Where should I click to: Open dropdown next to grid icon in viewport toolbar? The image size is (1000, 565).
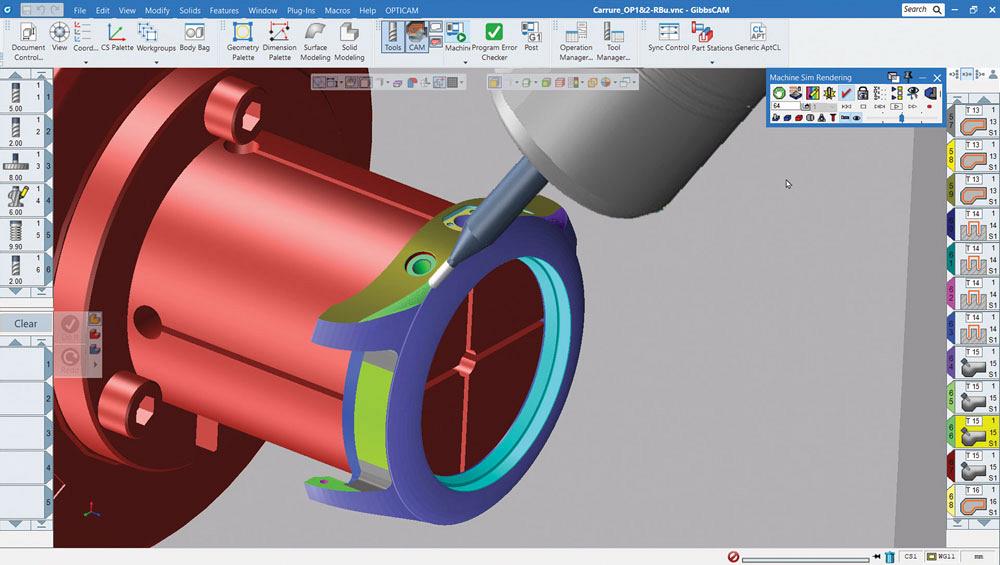pyautogui.click(x=462, y=82)
